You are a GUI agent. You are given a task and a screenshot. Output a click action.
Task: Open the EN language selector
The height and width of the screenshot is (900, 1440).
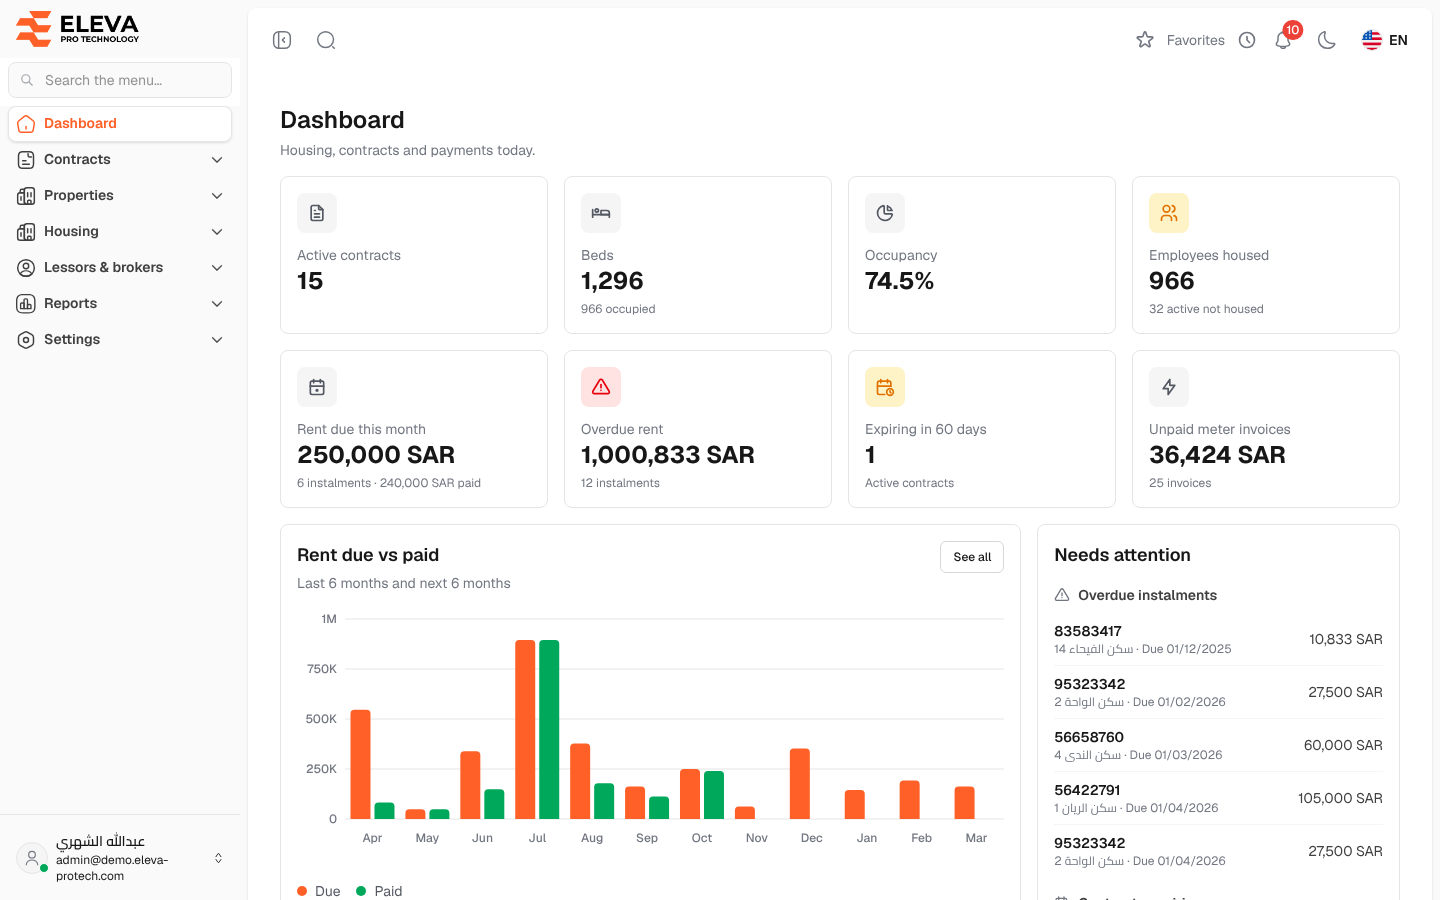[x=1385, y=40]
